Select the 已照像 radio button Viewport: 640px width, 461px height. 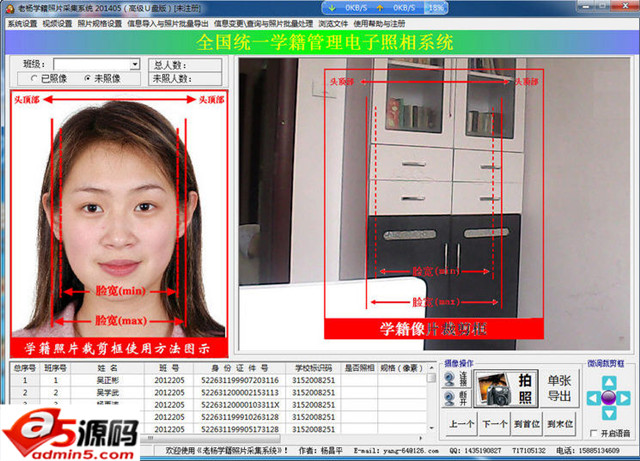36,78
